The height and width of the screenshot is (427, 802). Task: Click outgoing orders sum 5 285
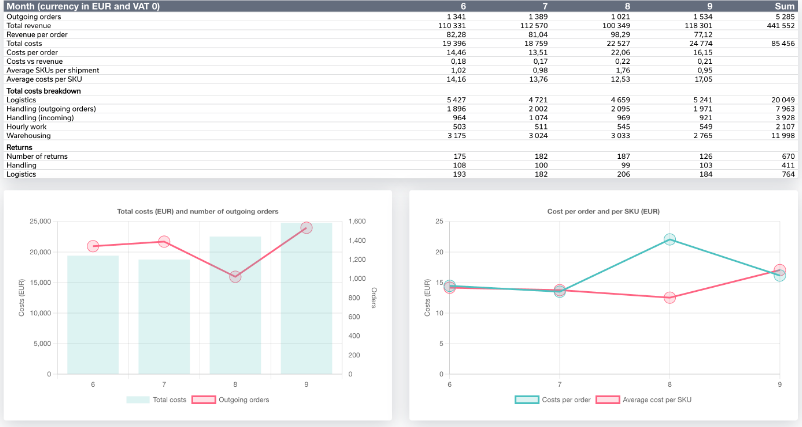click(x=785, y=16)
